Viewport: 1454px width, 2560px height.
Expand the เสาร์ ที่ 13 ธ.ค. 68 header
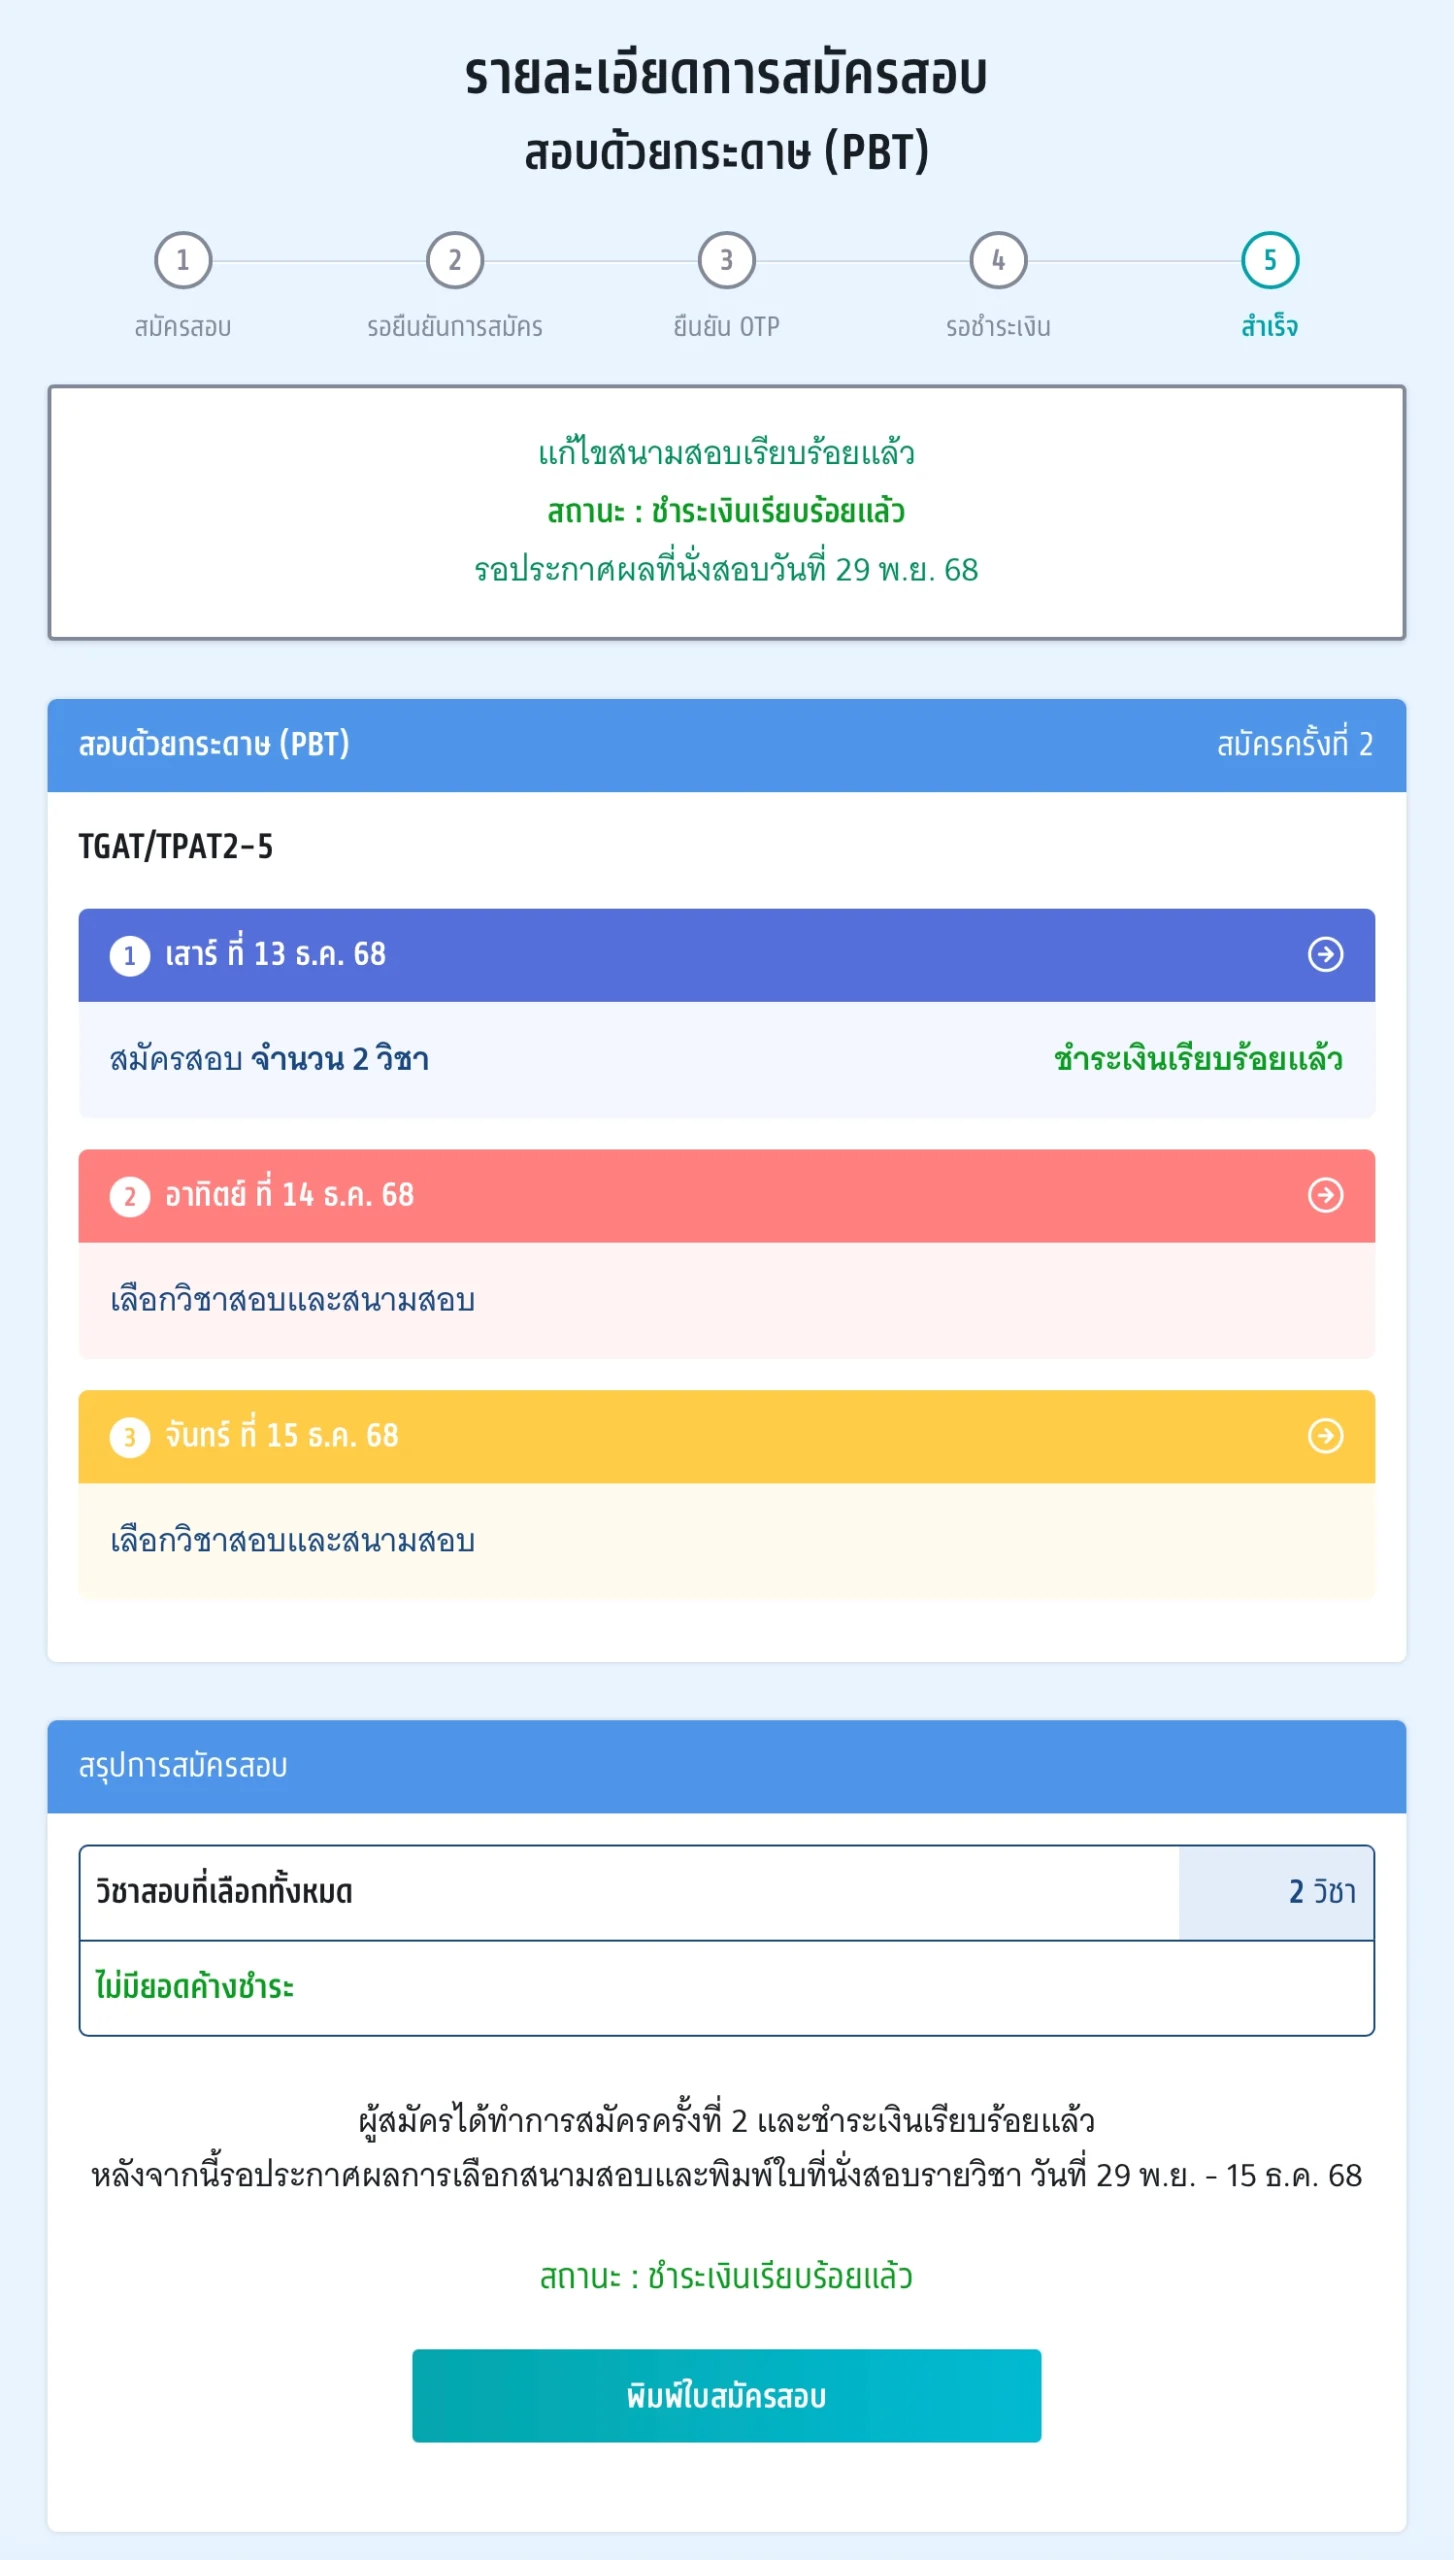700,955
